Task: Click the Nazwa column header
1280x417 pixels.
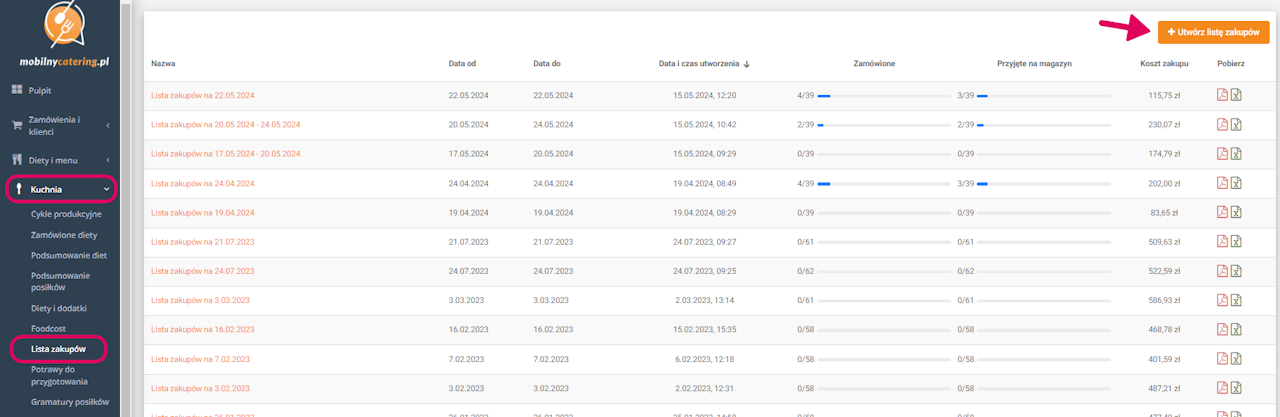Action: click(164, 64)
